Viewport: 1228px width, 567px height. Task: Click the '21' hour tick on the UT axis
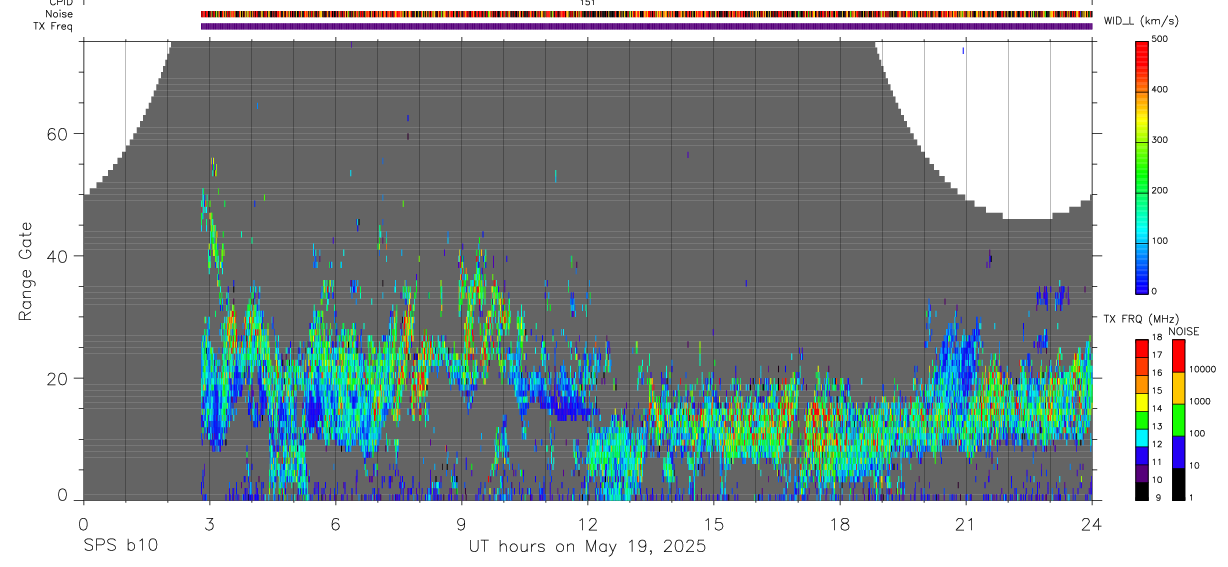click(965, 523)
